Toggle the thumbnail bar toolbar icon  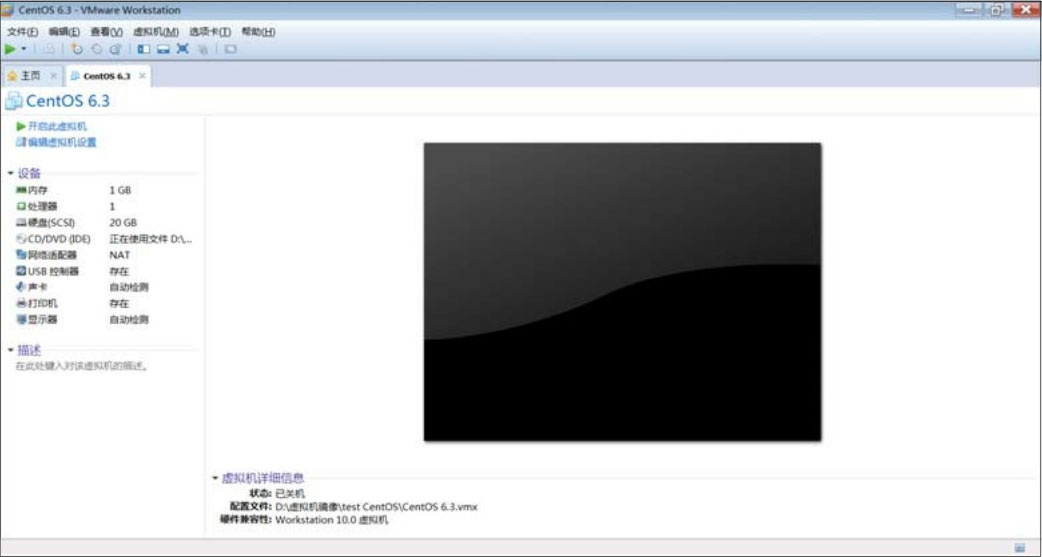click(x=163, y=49)
